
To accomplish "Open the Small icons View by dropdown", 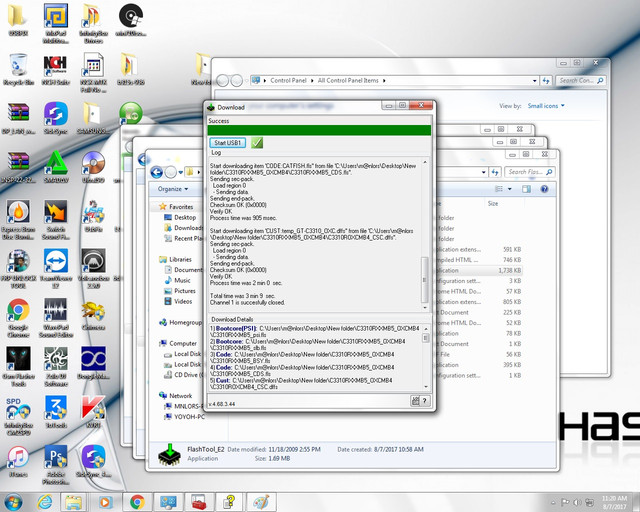I will (x=546, y=106).
